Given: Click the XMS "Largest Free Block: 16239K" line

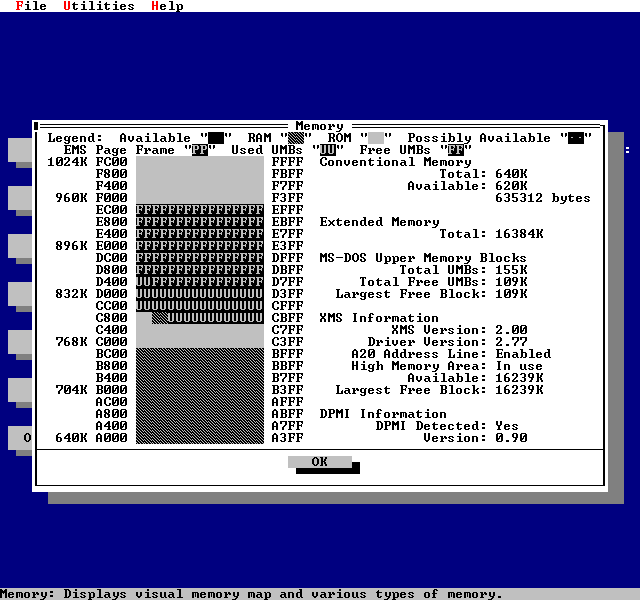Looking at the screenshot, I should point(440,390).
